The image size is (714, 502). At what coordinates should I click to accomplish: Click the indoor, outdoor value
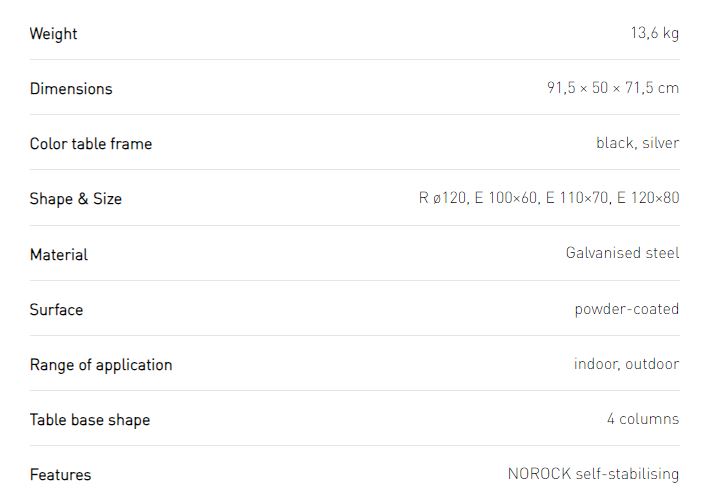tap(627, 364)
